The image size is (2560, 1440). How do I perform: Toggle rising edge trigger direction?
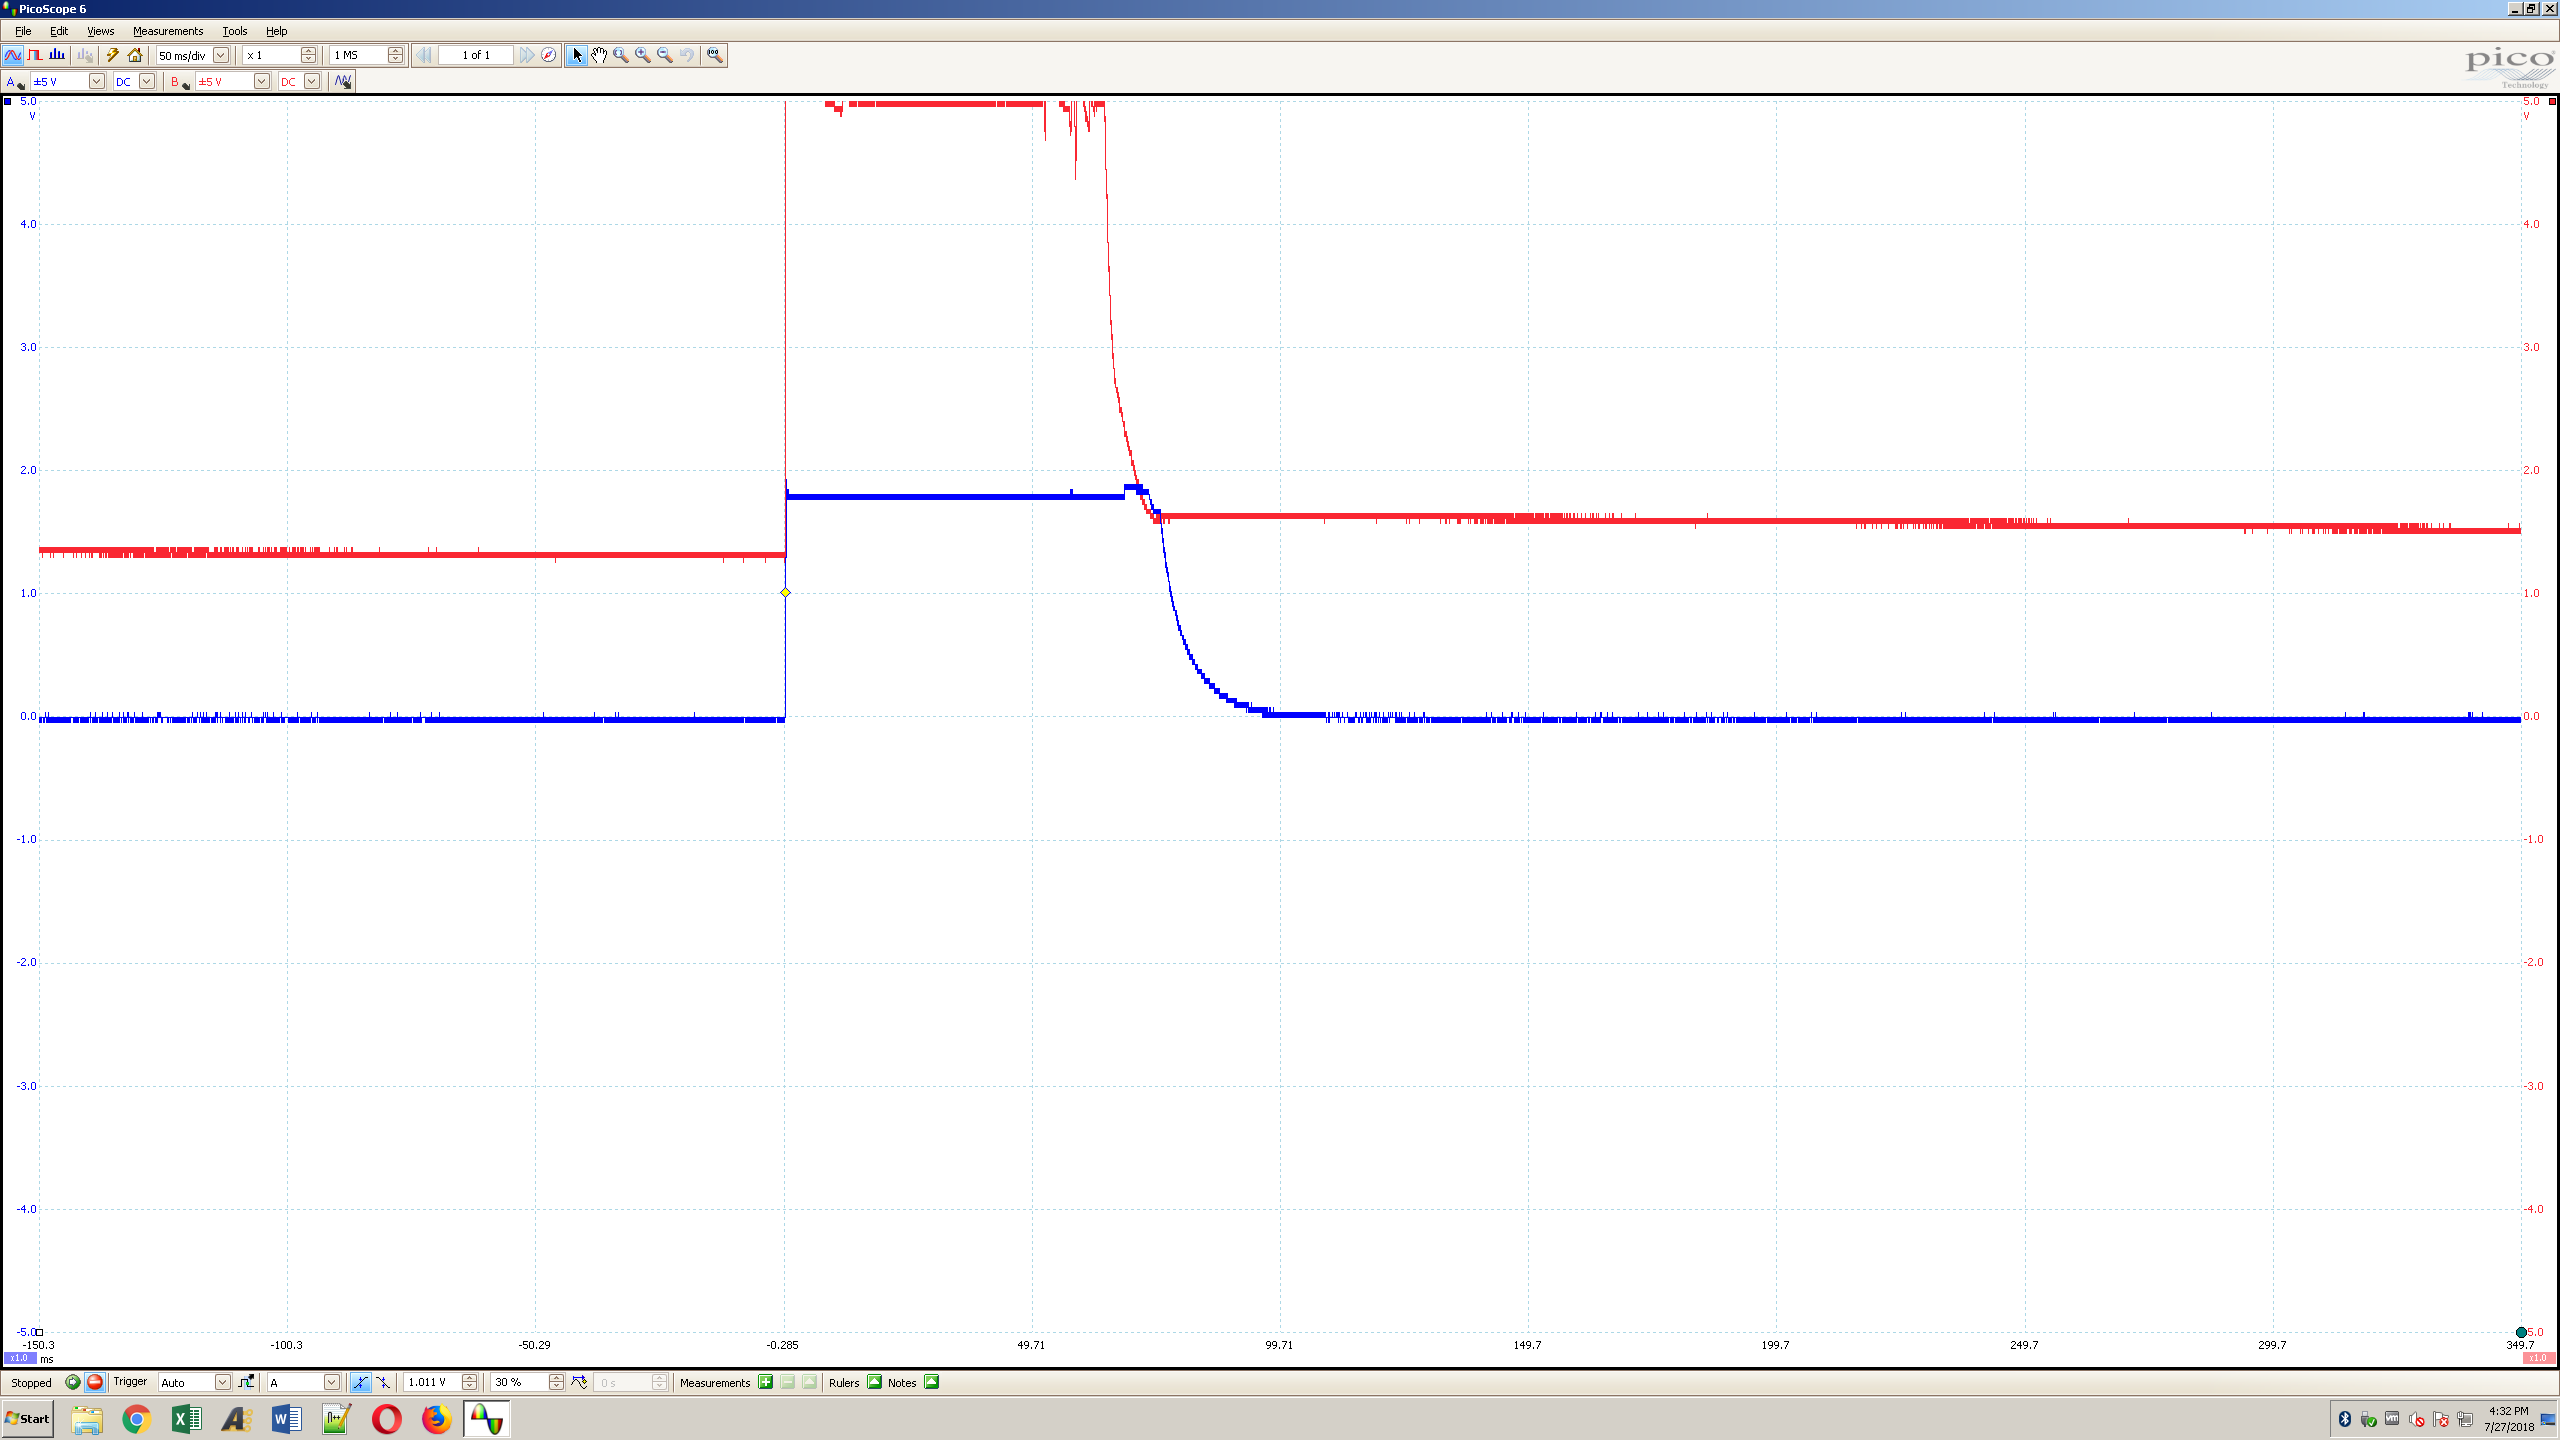360,1382
